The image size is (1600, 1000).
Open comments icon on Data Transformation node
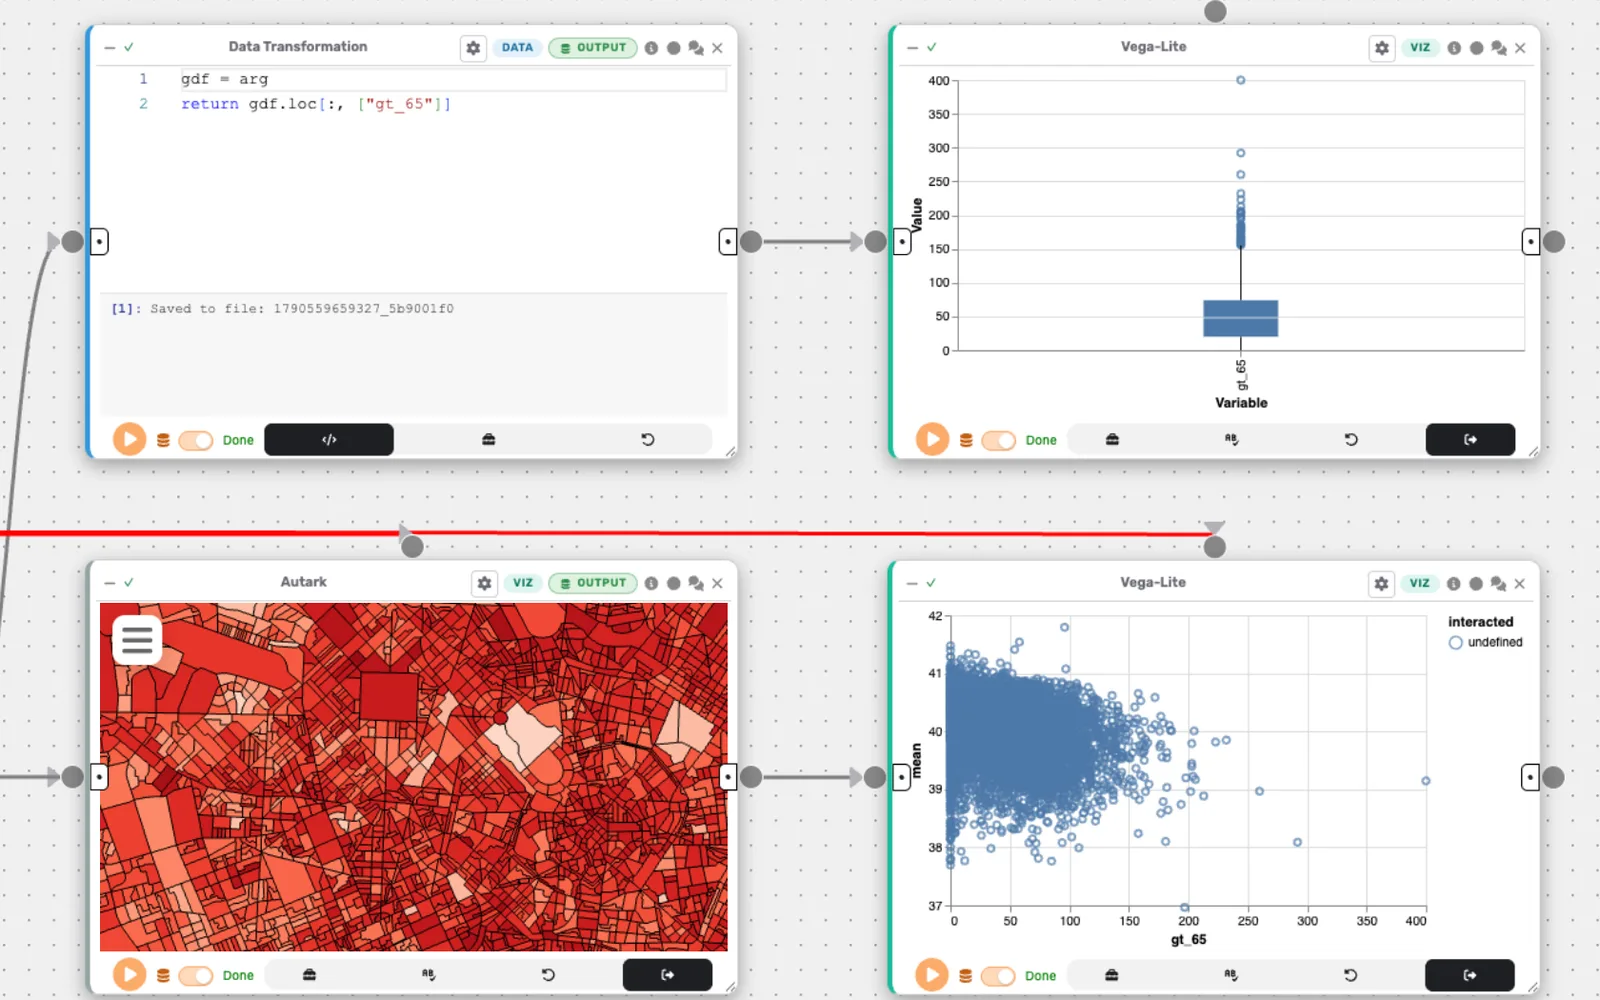point(696,48)
